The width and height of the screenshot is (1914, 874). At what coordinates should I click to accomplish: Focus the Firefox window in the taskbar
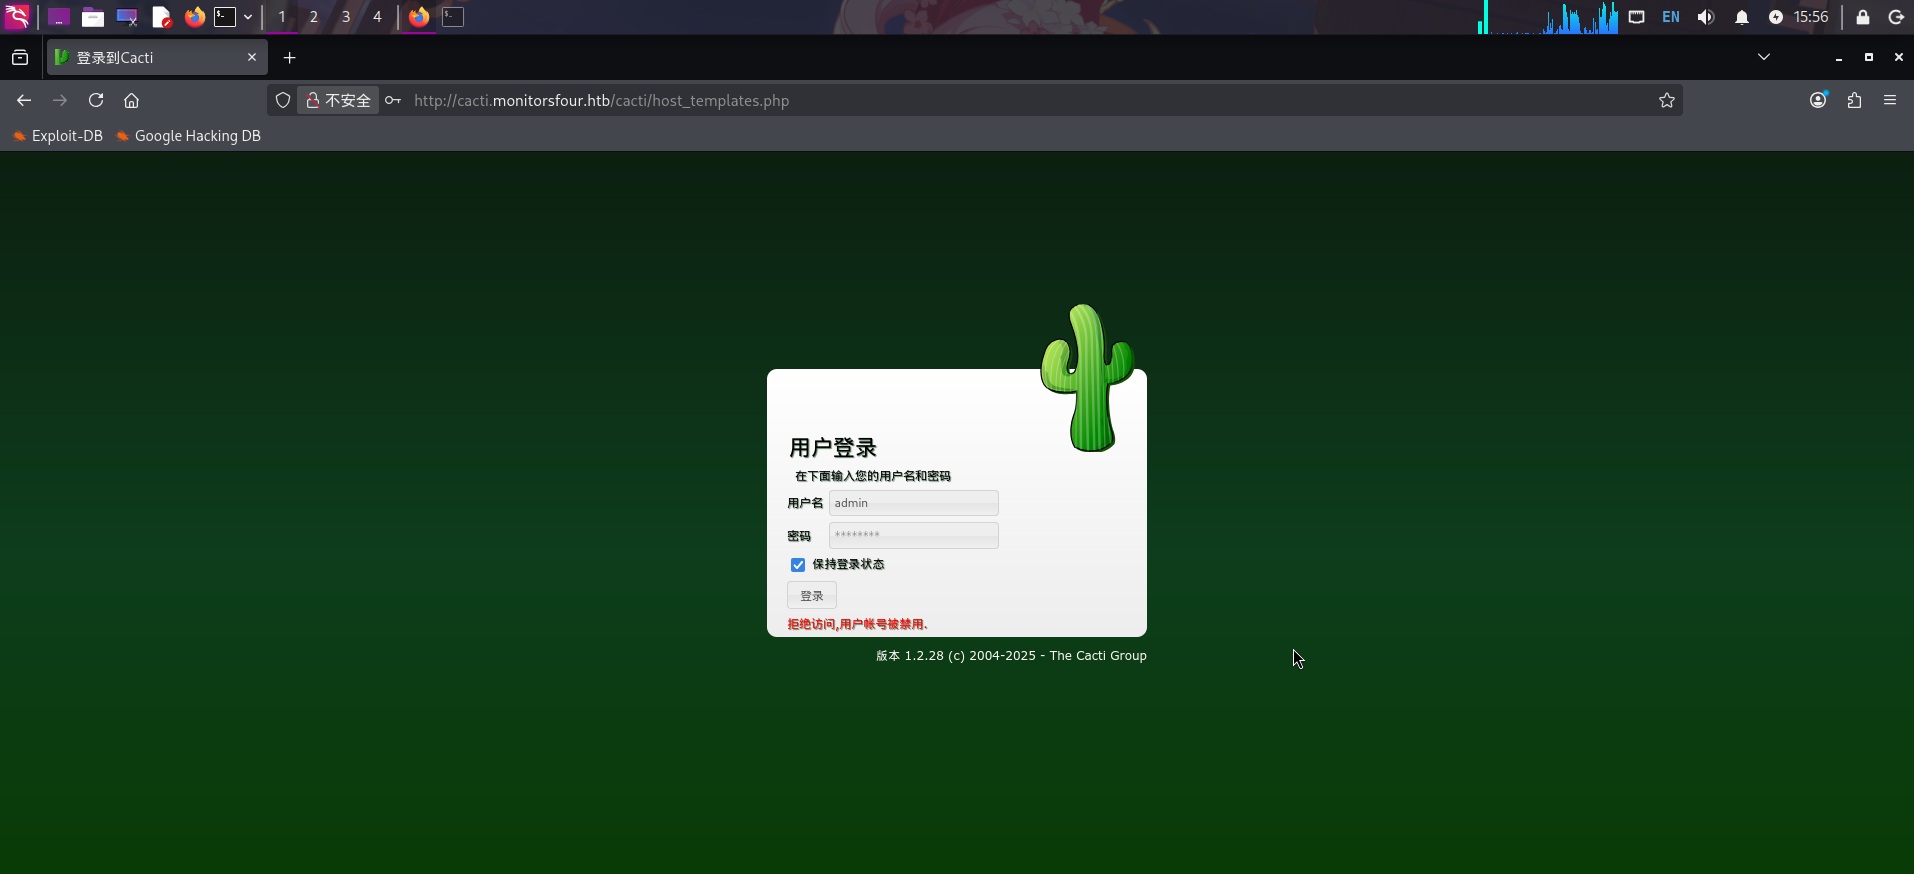coord(419,17)
